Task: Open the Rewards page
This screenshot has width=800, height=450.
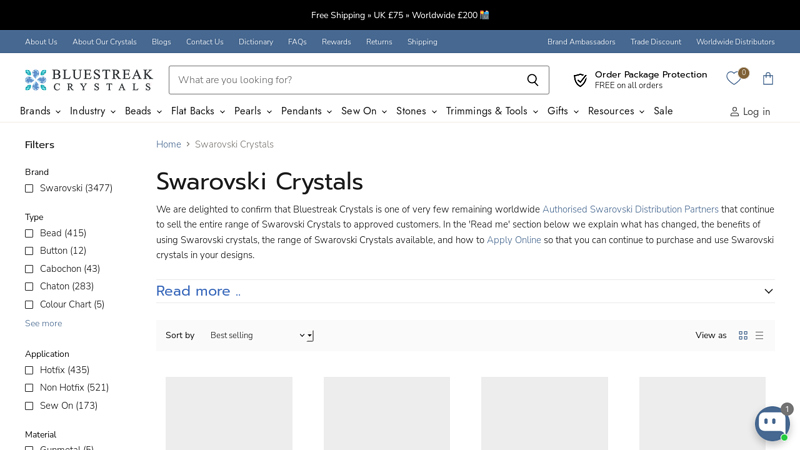Action: click(336, 42)
